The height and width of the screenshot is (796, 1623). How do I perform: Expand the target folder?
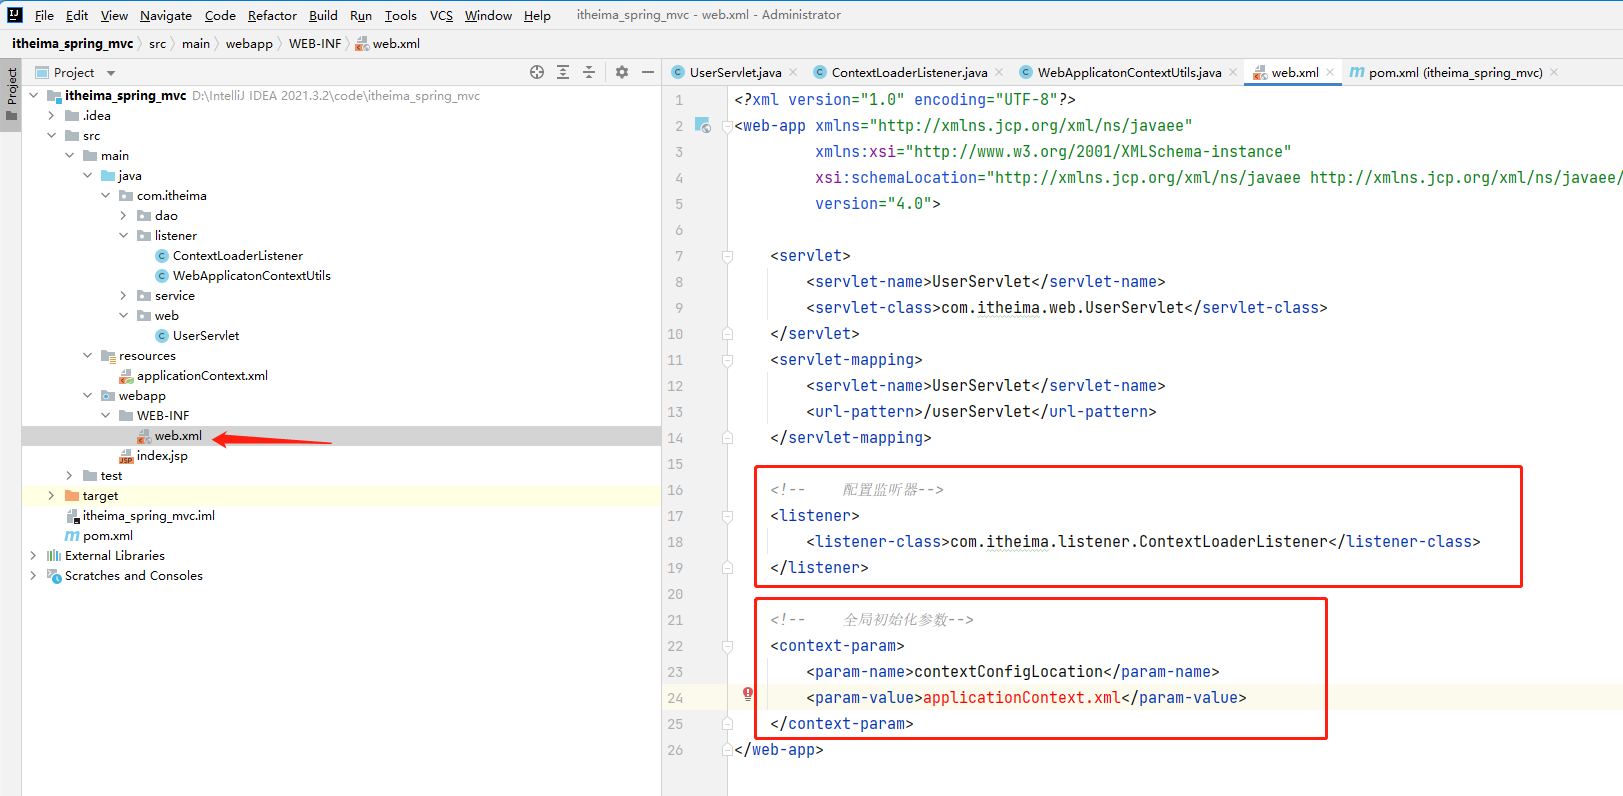[52, 496]
